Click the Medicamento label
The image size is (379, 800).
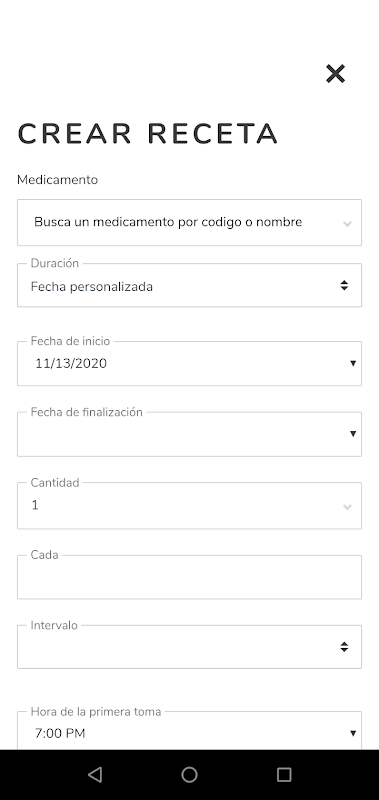click(57, 180)
